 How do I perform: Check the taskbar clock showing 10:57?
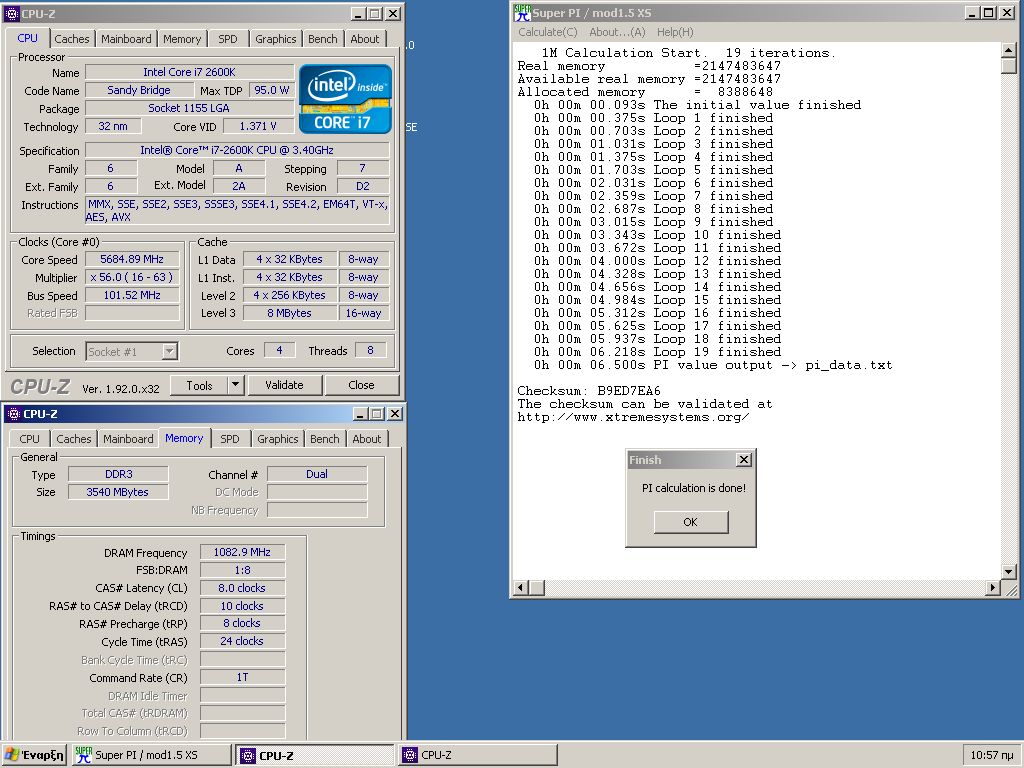(x=991, y=755)
